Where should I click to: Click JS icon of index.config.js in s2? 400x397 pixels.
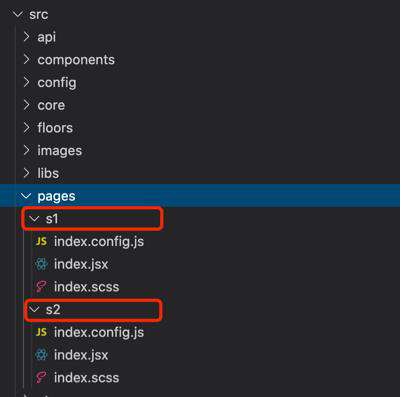[41, 332]
